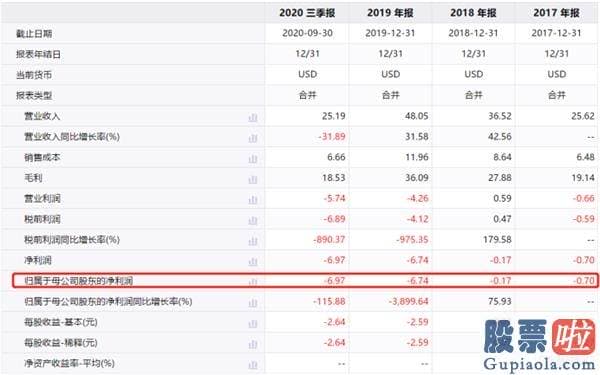Click the growth rate value 42.56
The width and height of the screenshot is (600, 375).
pyautogui.click(x=500, y=137)
